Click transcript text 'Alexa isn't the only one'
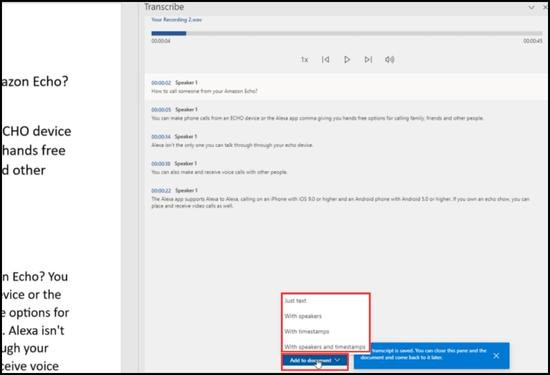Viewport: 550px width, 375px height. click(232, 145)
